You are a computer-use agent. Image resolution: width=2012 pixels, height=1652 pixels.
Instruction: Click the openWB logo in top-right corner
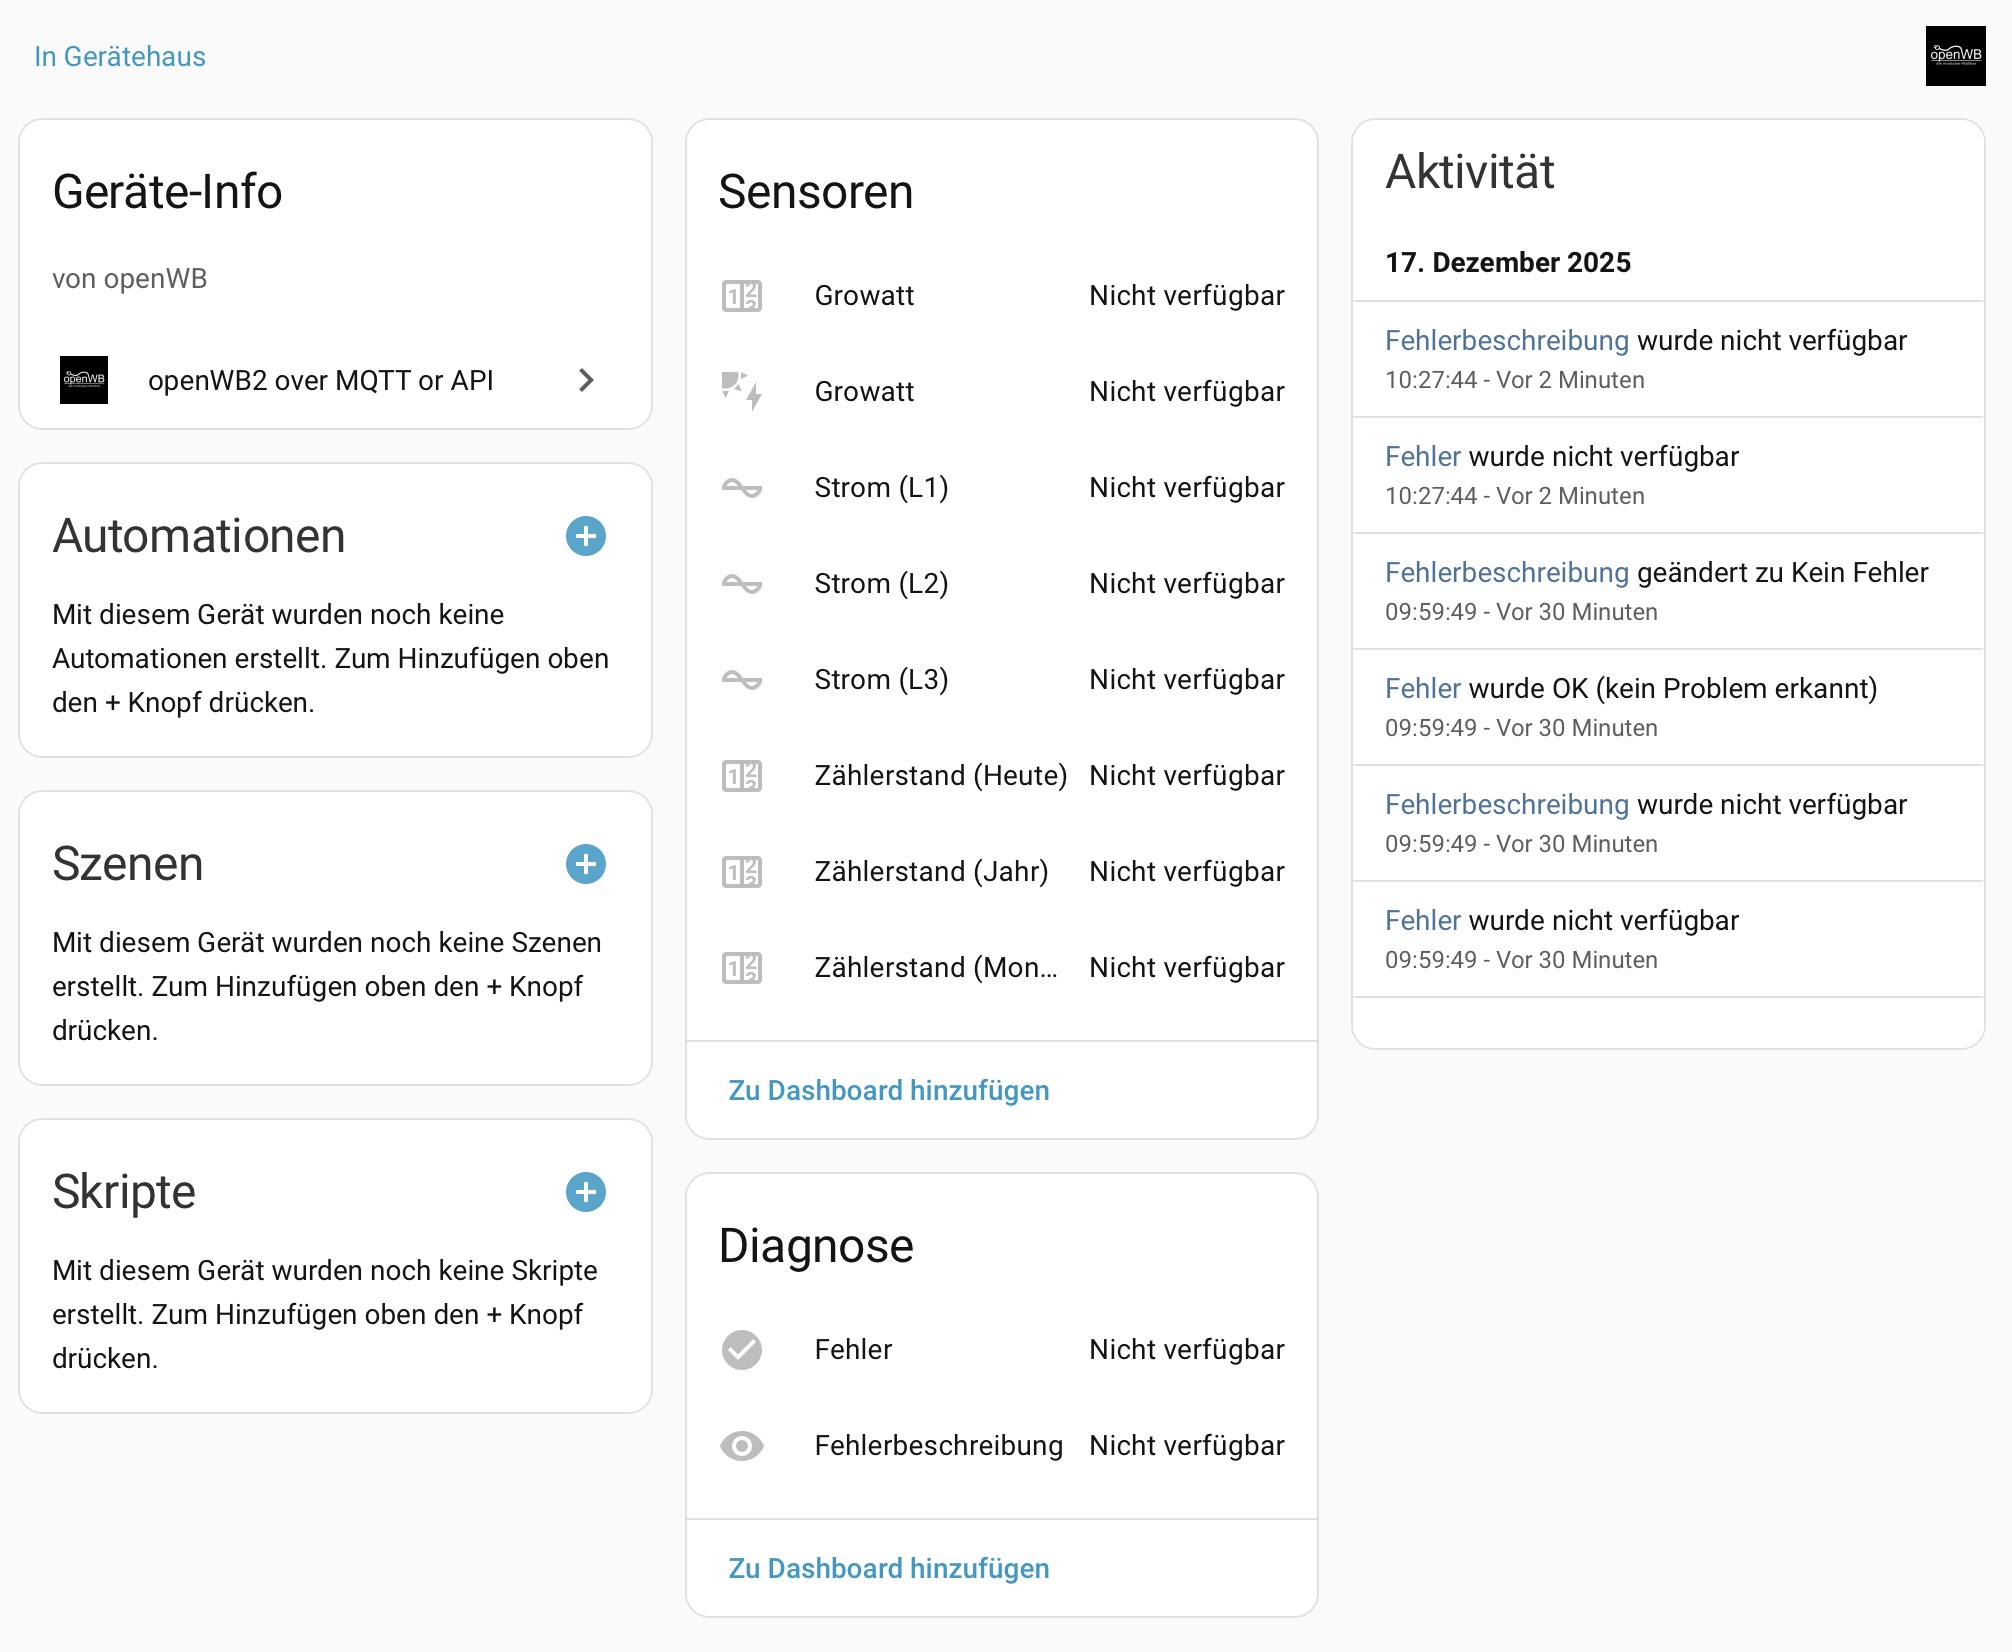1955,56
